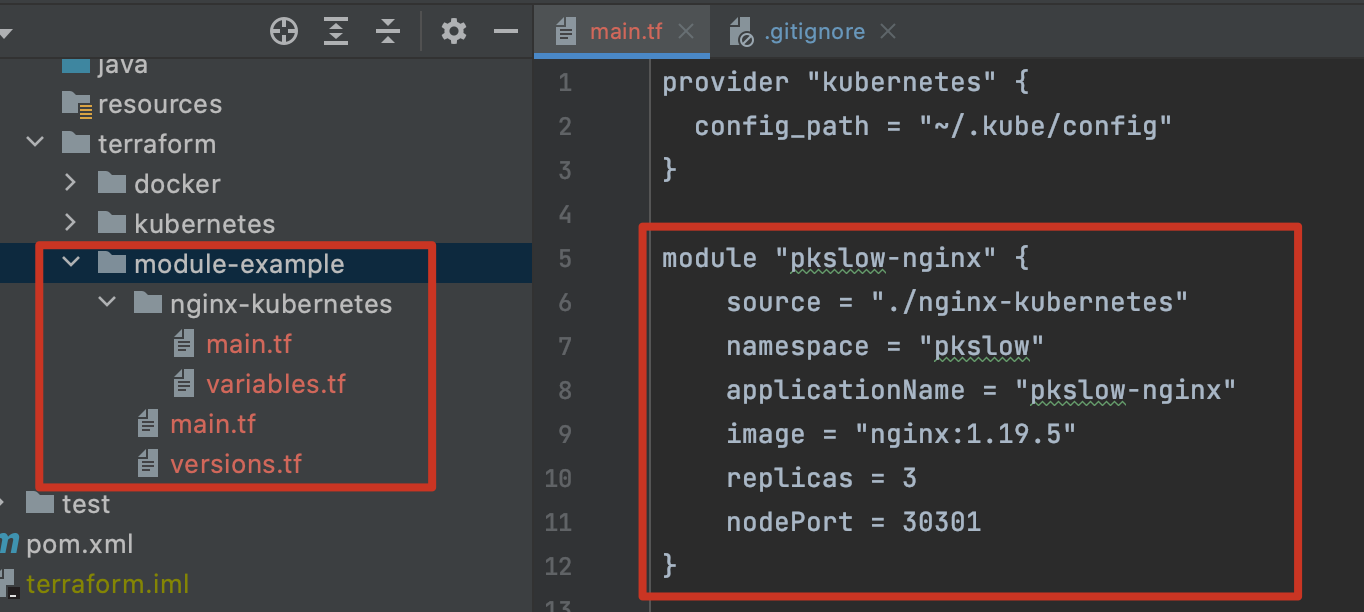Click nodePort value 30301

pyautogui.click(x=941, y=522)
